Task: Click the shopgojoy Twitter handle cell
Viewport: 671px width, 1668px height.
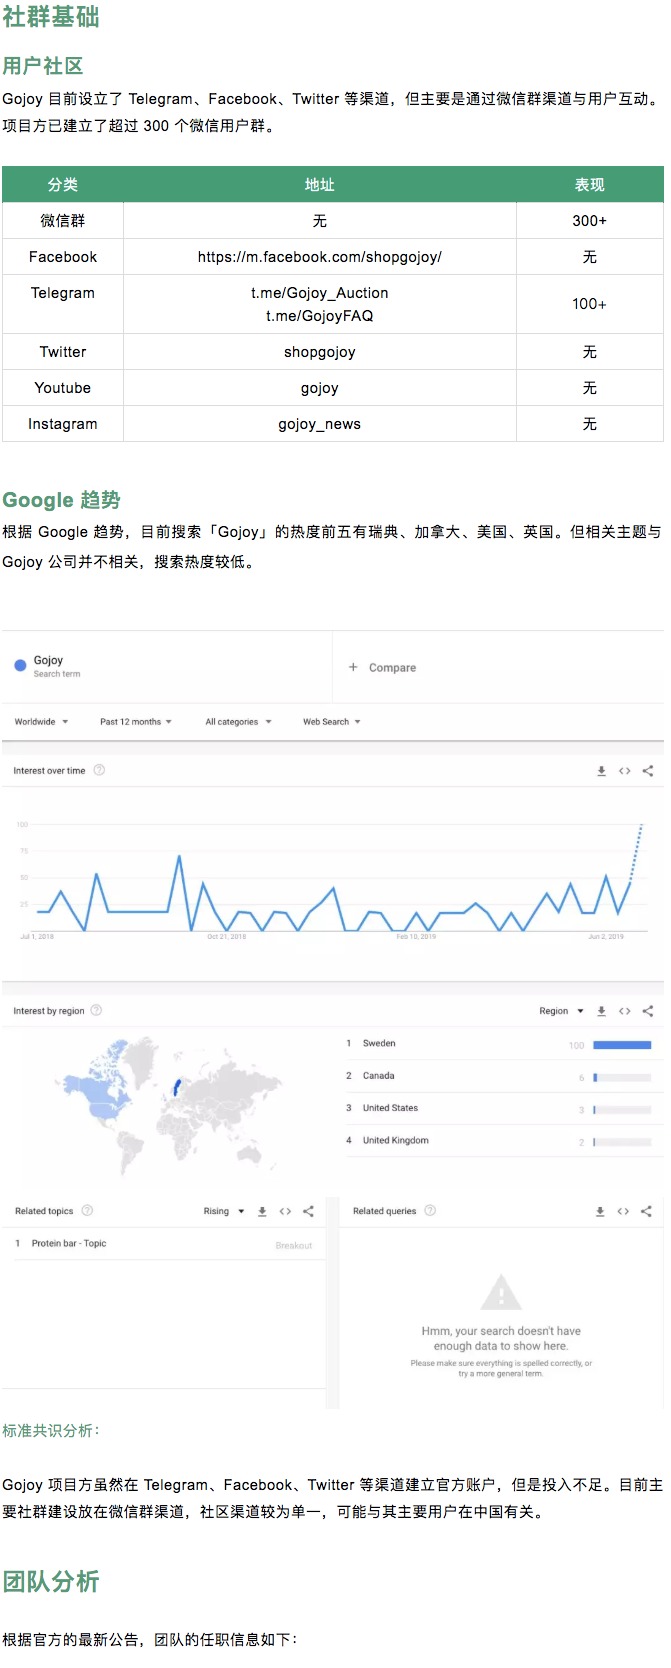Action: pos(320,352)
